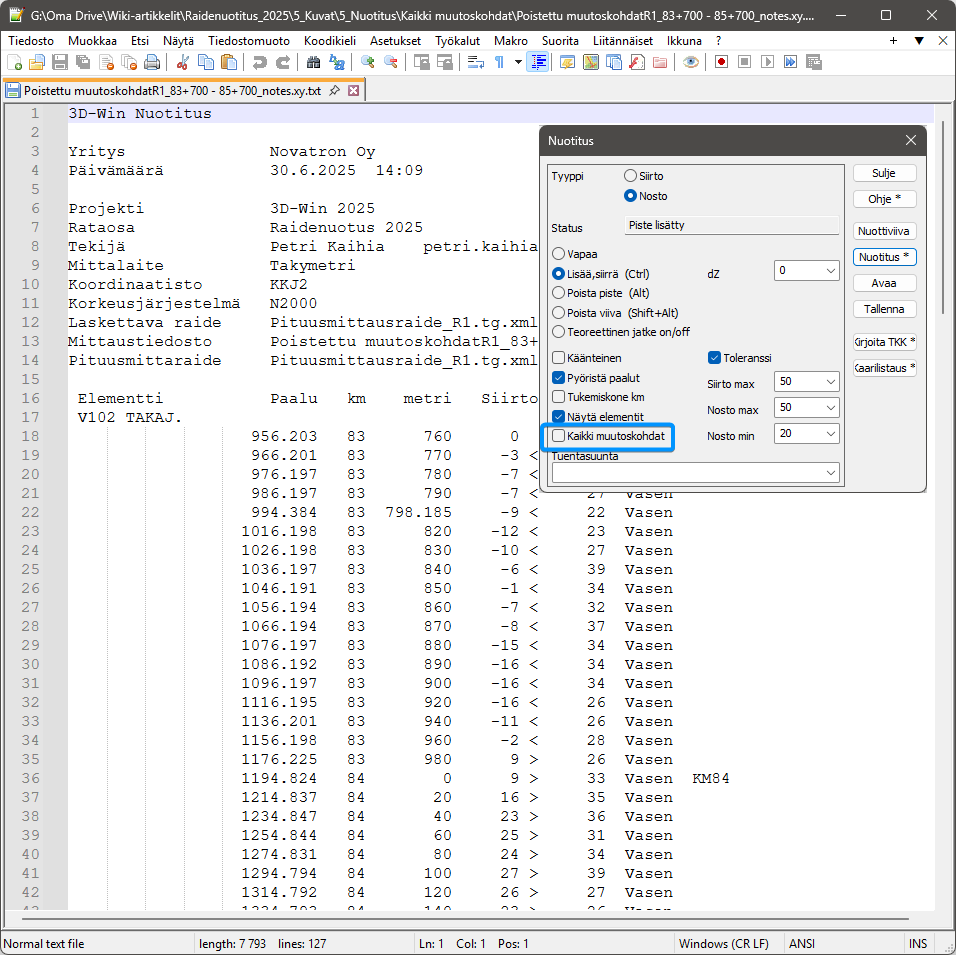Uncheck the Pyöristä paalut checkbox
956x955 pixels.
[559, 378]
